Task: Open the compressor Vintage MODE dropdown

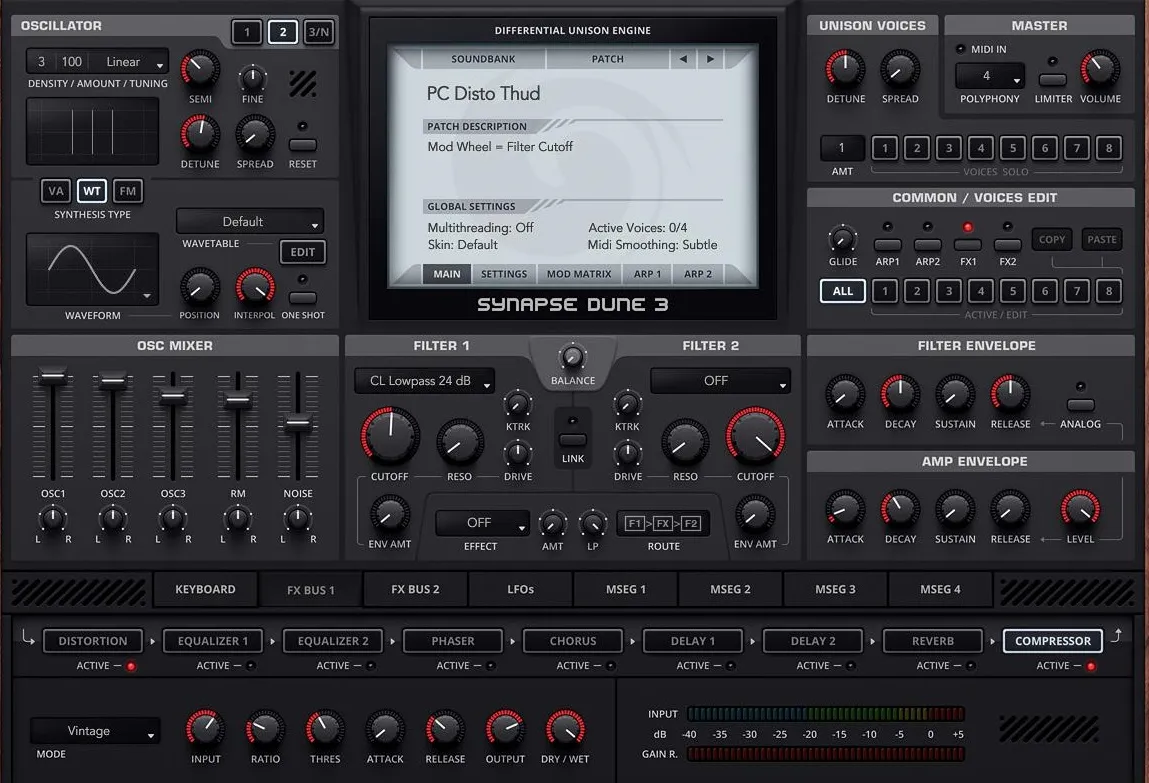Action: pos(95,730)
